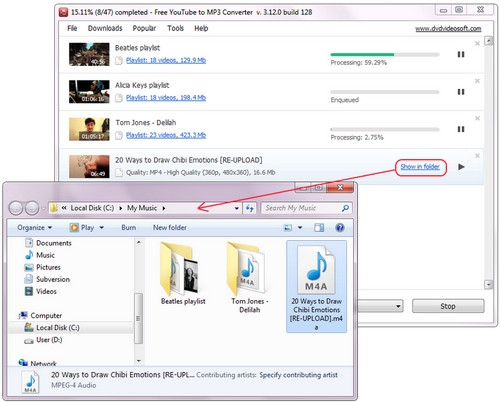Click the Alicia Keys playlist video thumbnail
This screenshot has width=500, height=402.
click(x=89, y=91)
